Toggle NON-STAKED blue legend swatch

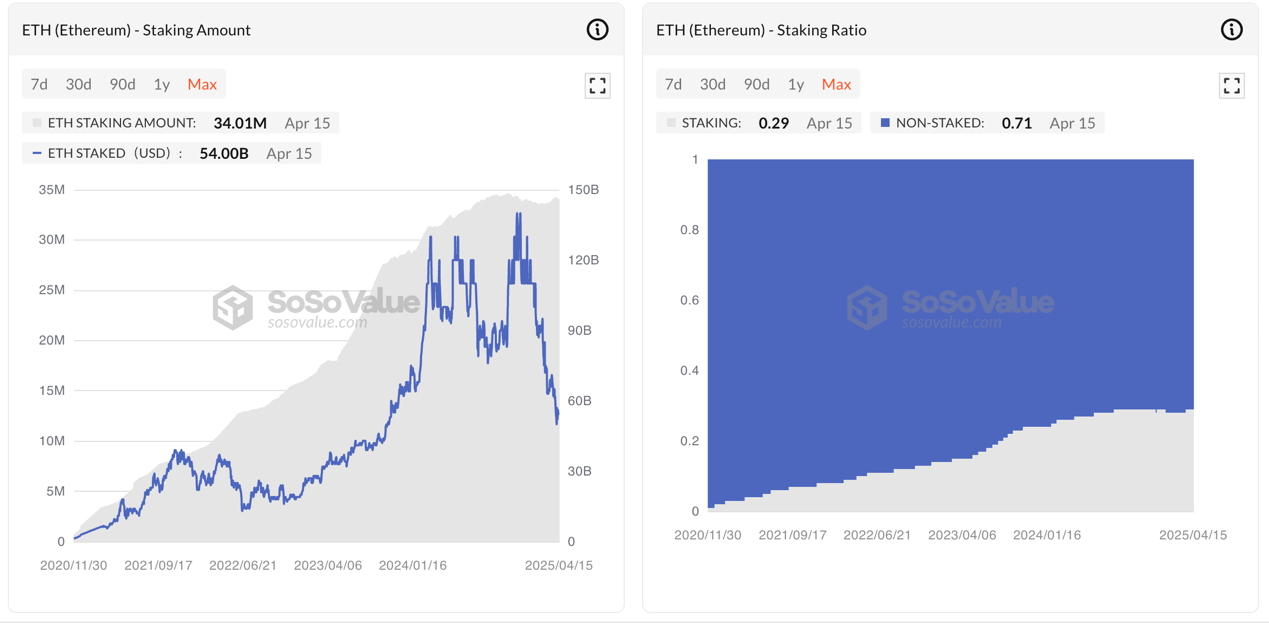tap(885, 123)
